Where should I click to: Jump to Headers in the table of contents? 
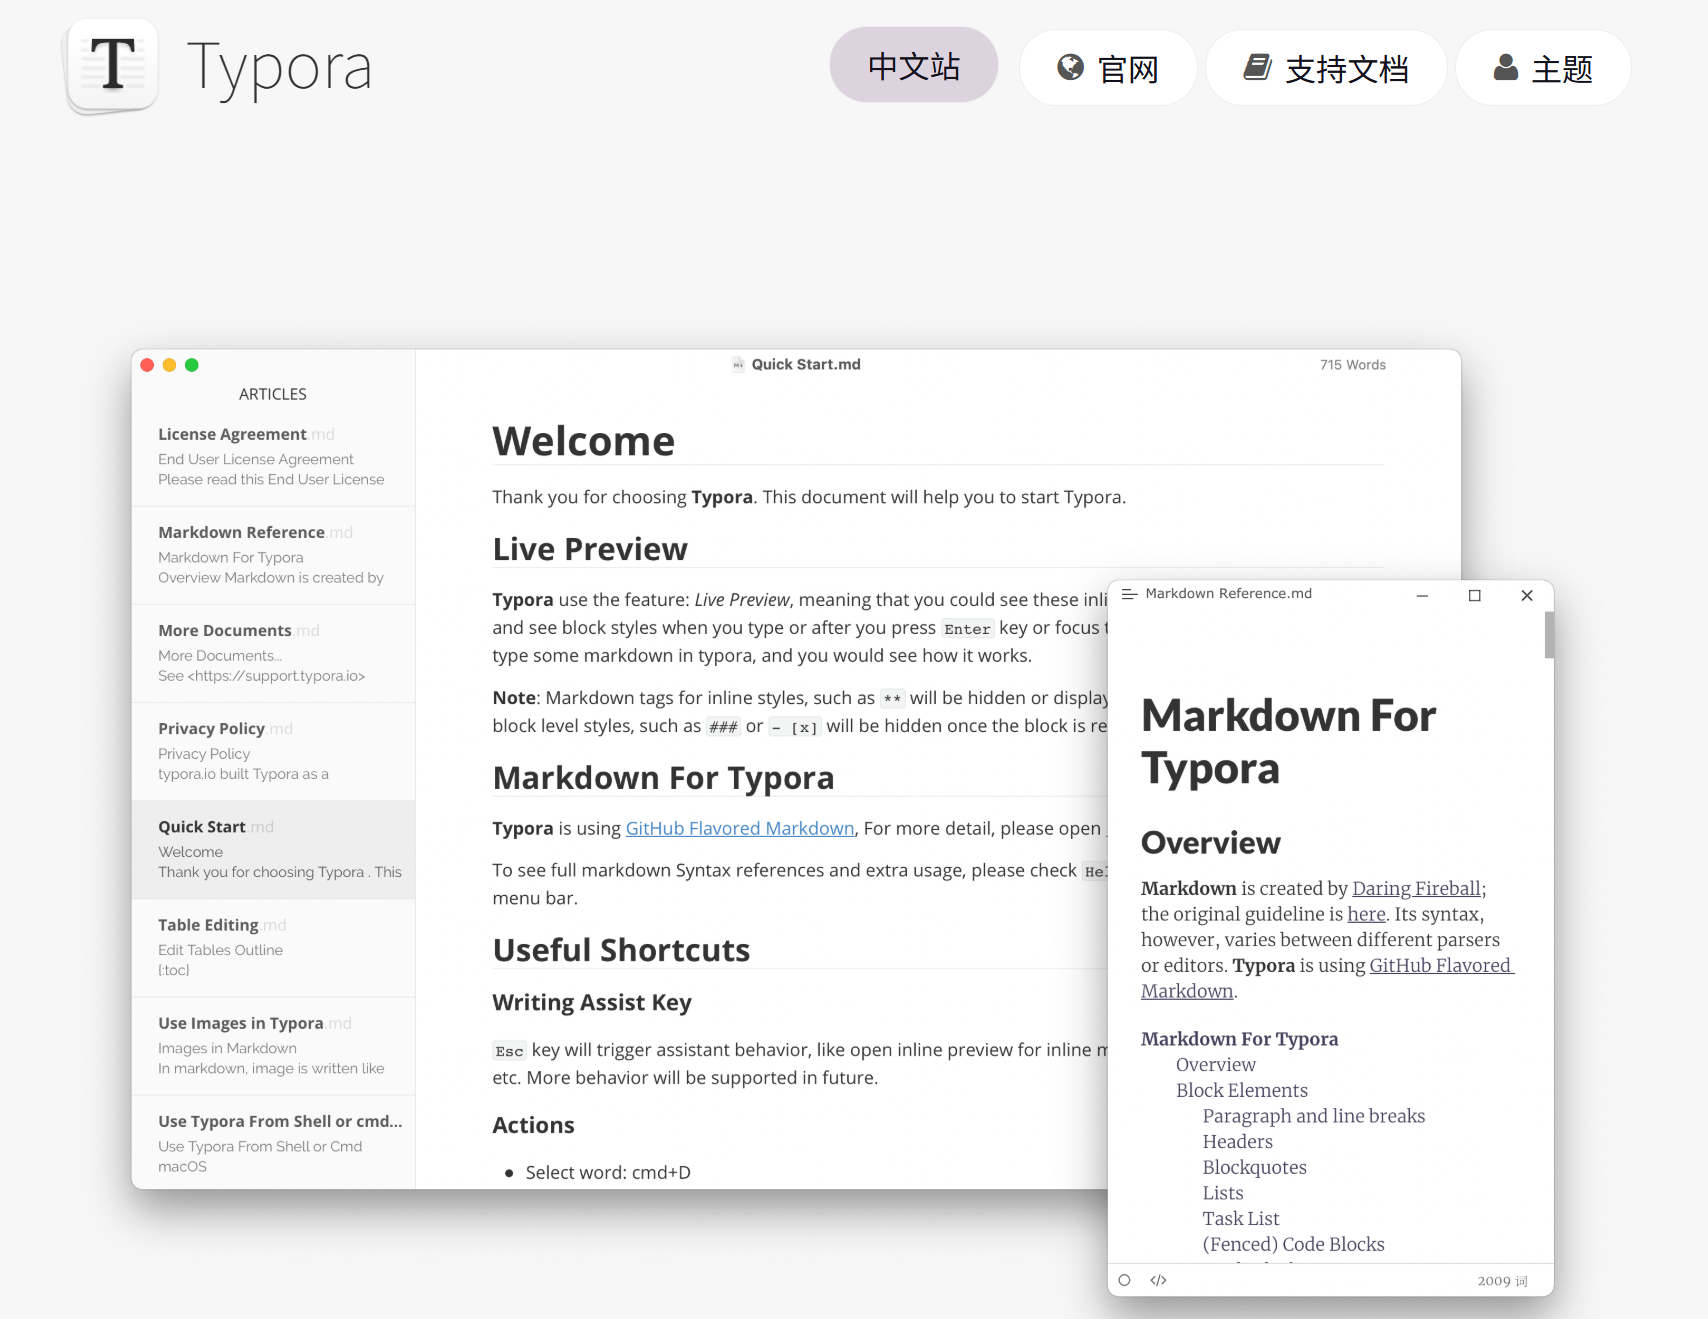(1238, 1142)
